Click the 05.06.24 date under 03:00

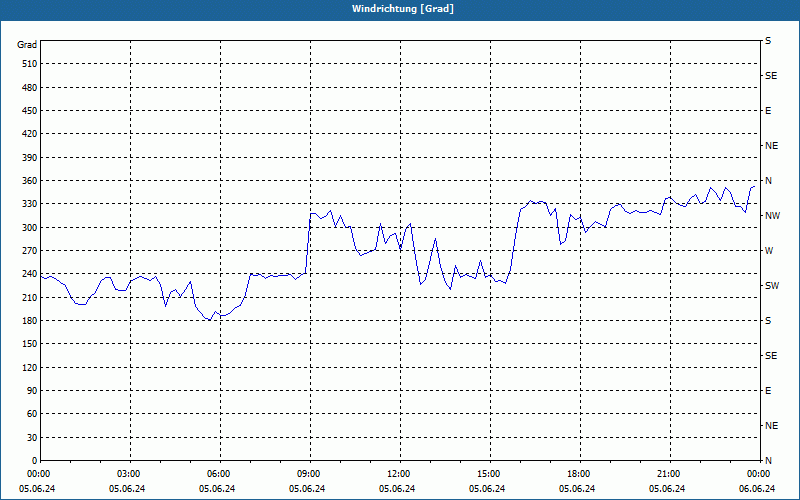(127, 489)
